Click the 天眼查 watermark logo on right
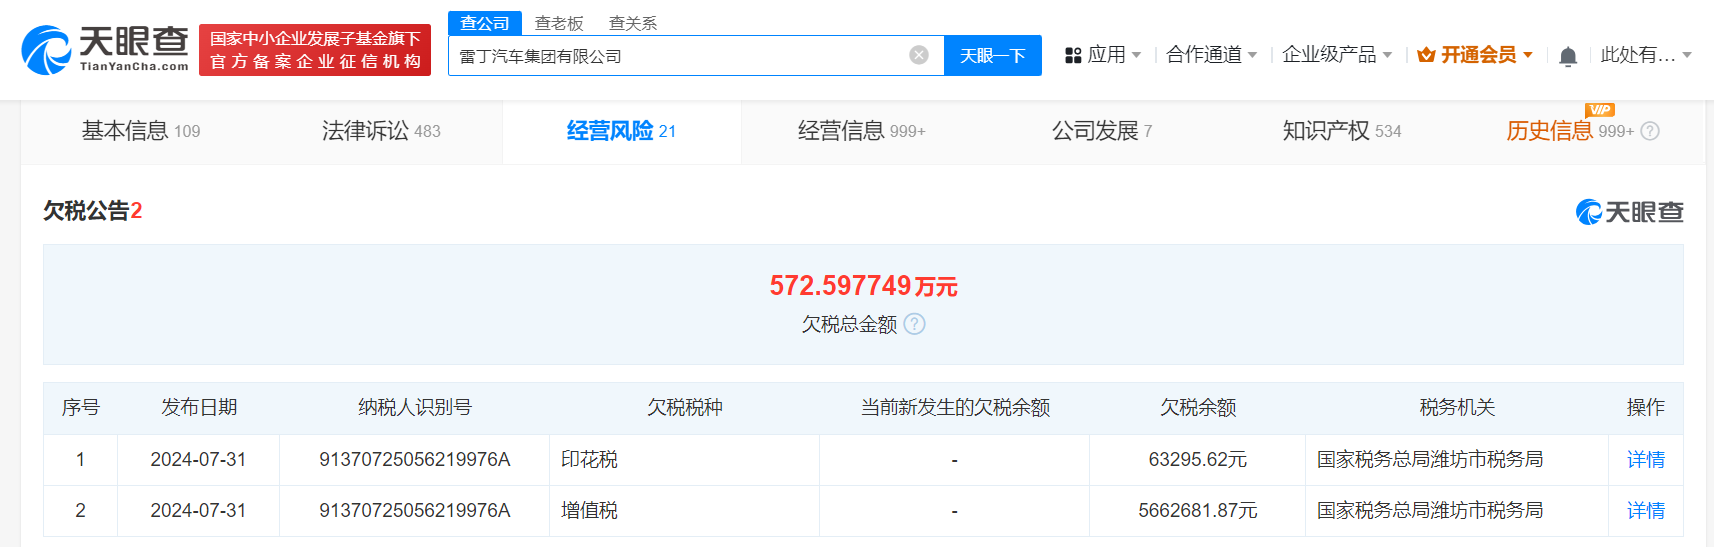The image size is (1714, 547). [1629, 212]
